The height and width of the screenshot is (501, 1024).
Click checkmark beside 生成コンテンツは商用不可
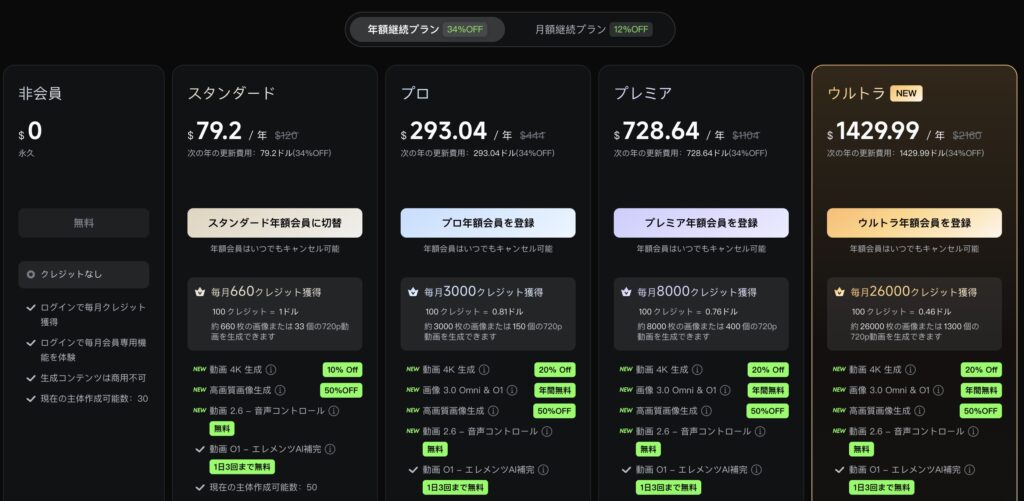pos(31,377)
